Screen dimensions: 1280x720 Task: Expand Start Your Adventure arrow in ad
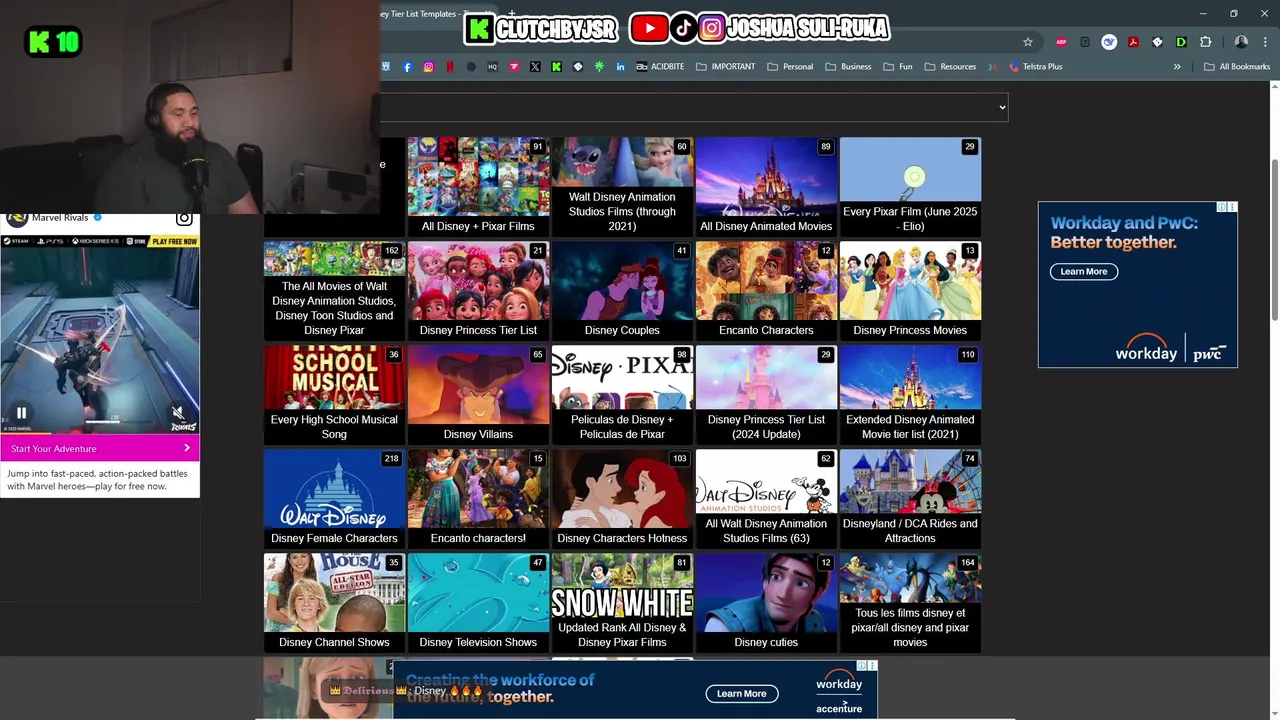coord(186,449)
